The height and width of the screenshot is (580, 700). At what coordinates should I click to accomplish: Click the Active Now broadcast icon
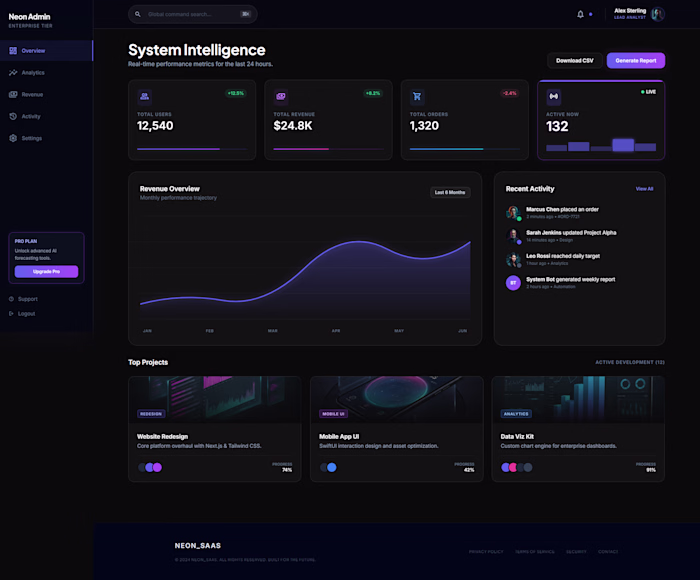554,96
